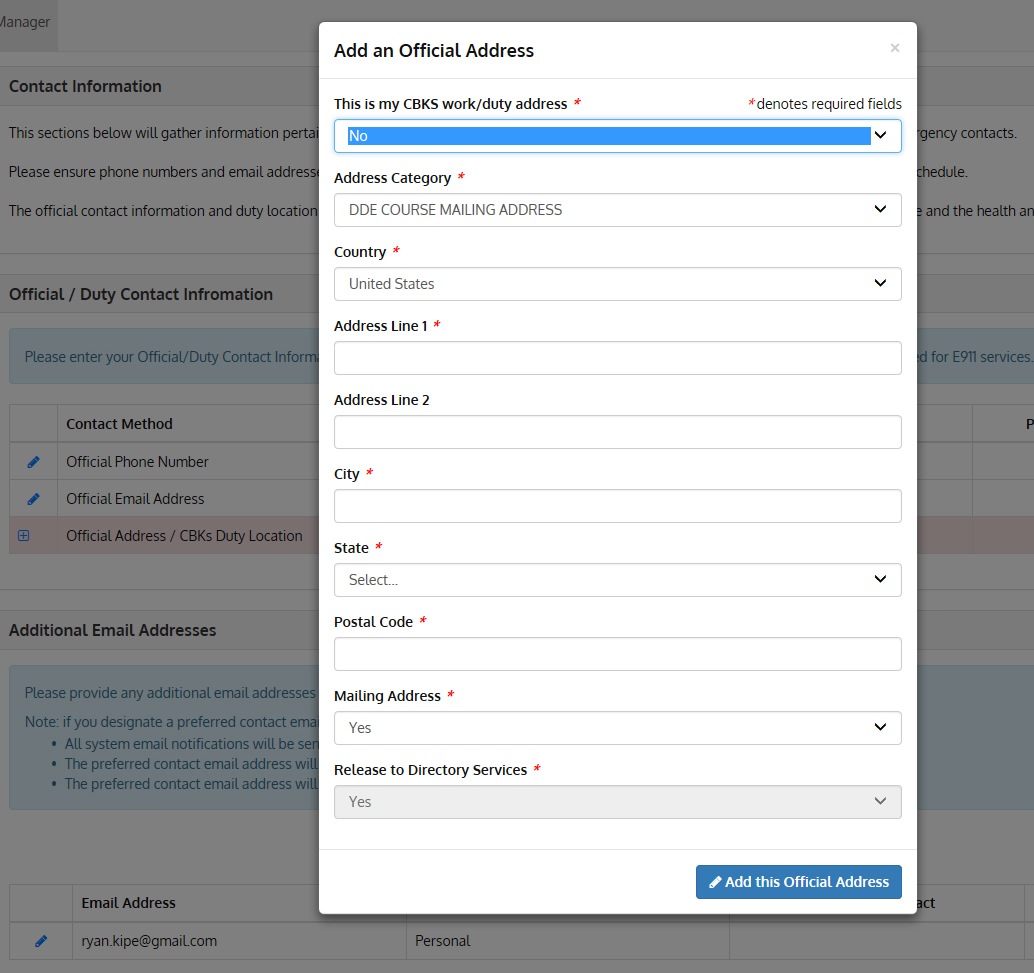
Task: Edit ryan.kipe@gmail.com pencil icon
Action: pyautogui.click(x=41, y=941)
